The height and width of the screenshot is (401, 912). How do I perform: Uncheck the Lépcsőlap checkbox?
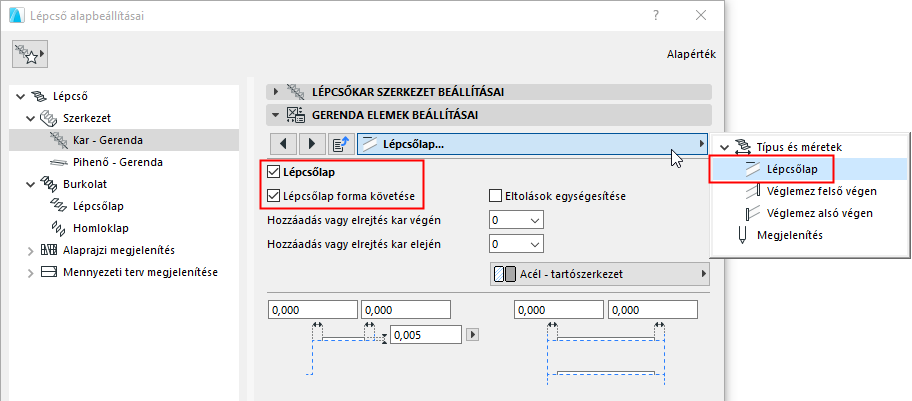(273, 172)
